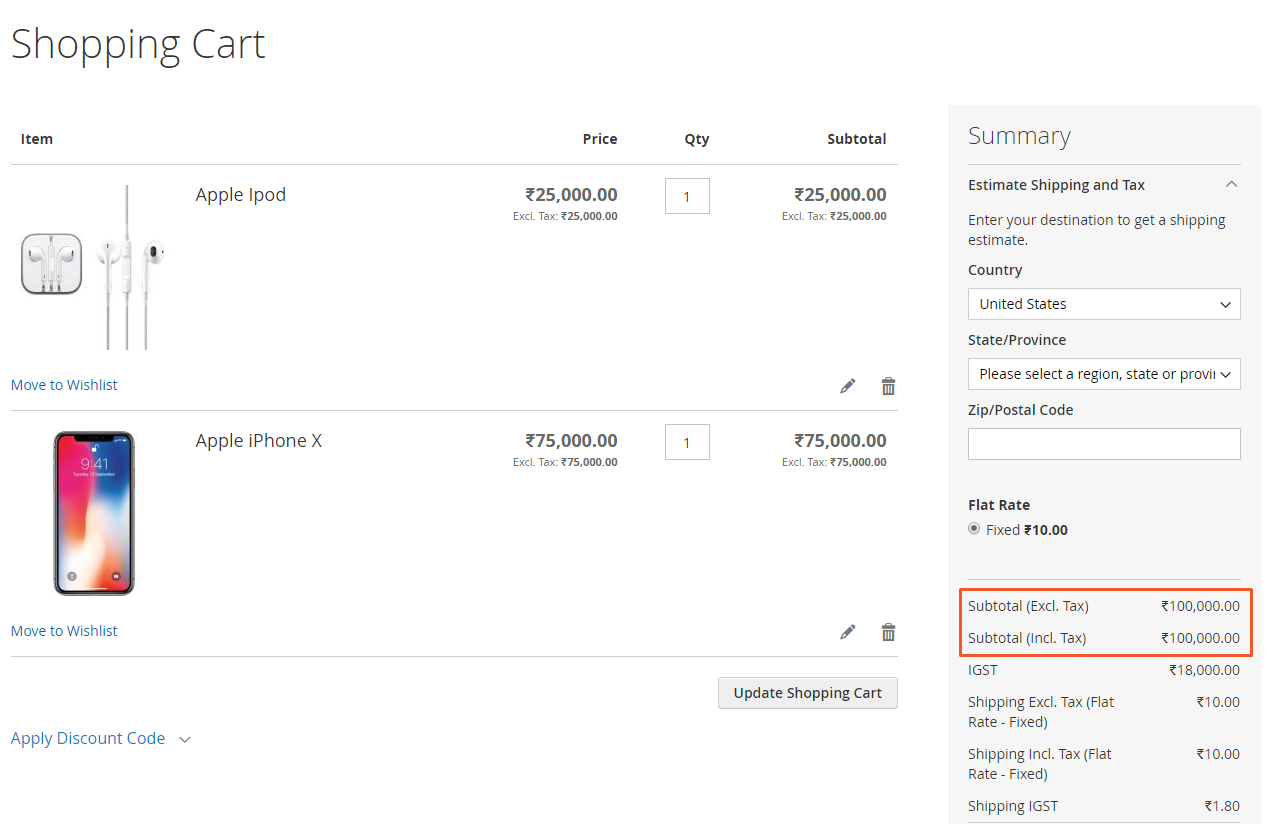
Task: Click the Zip/Postal Code field
Action: point(1104,444)
